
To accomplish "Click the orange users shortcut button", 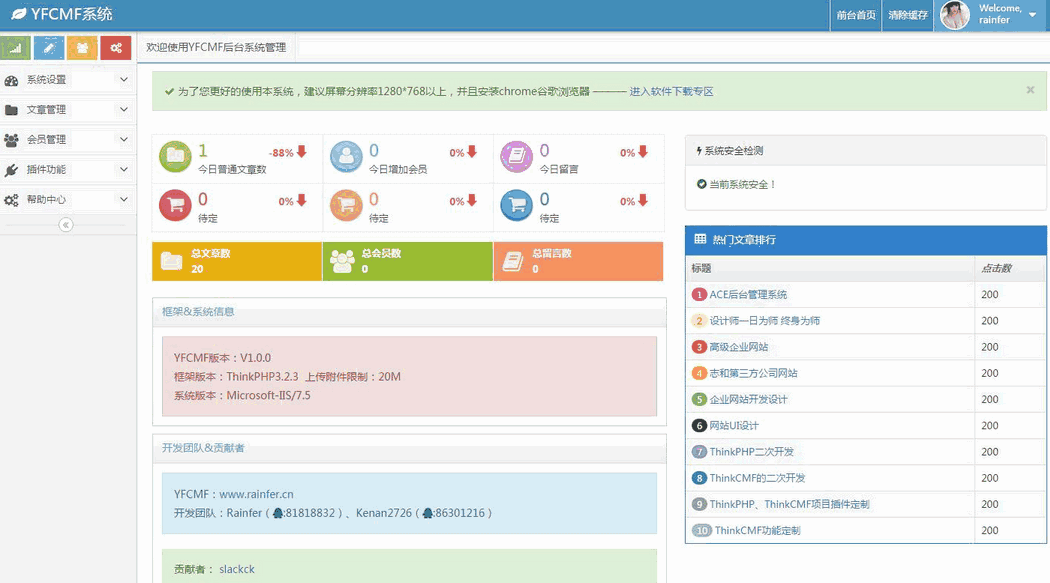I will 82,48.
